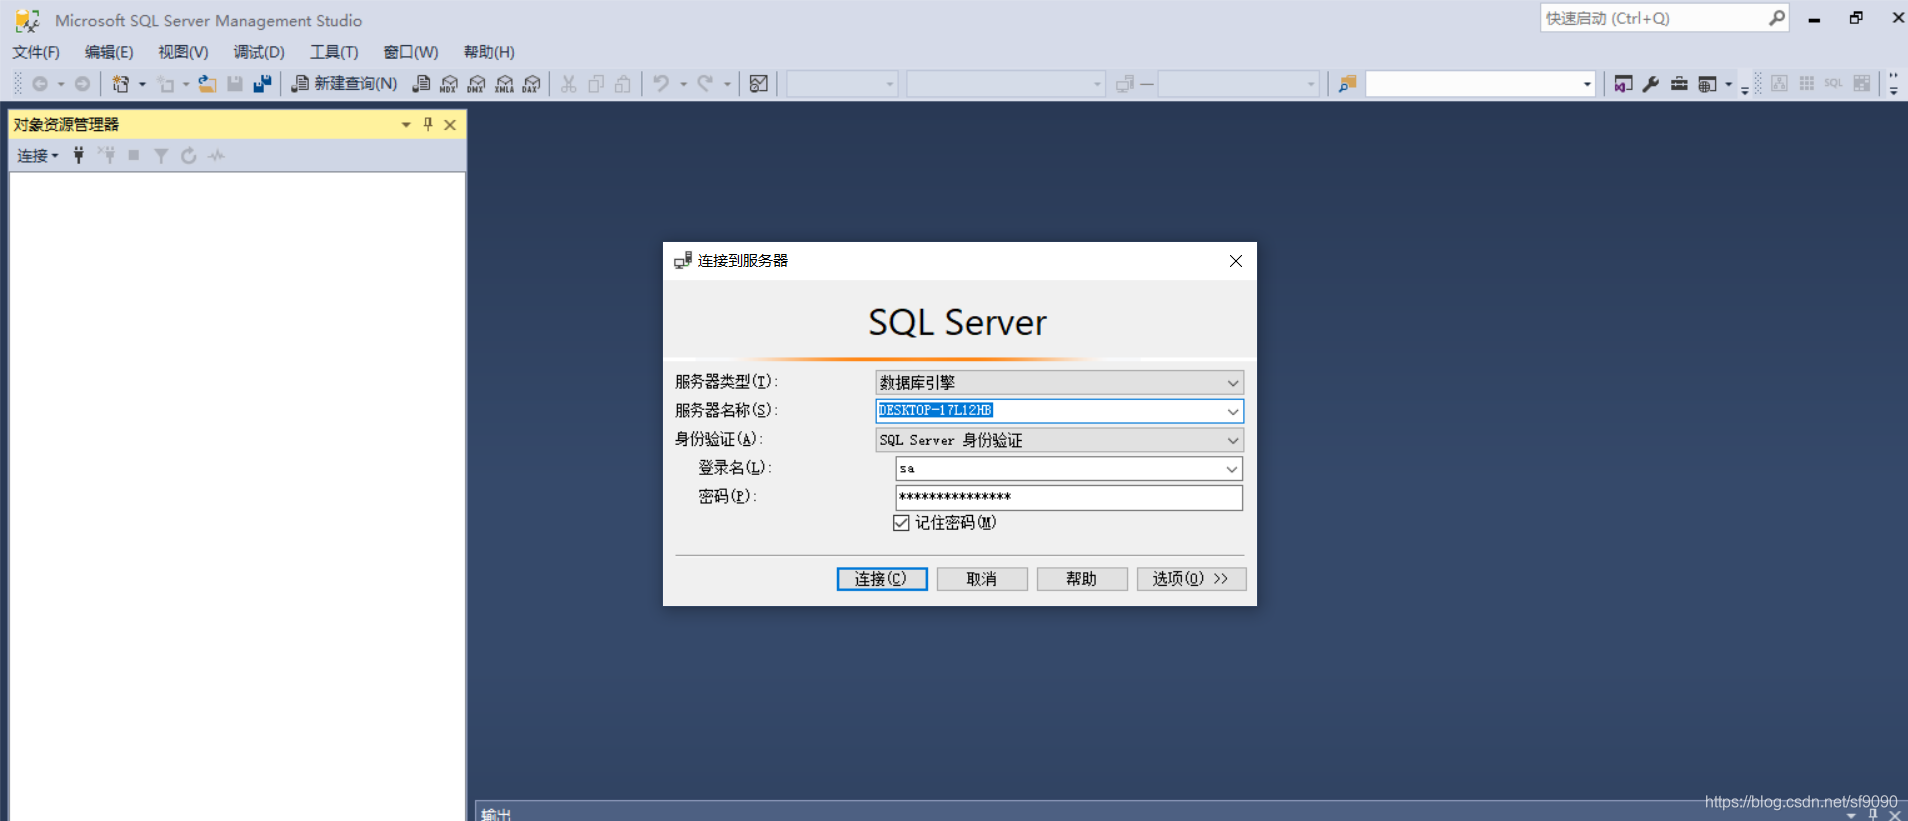Click the DAX query icon
1908x821 pixels.
tap(532, 84)
